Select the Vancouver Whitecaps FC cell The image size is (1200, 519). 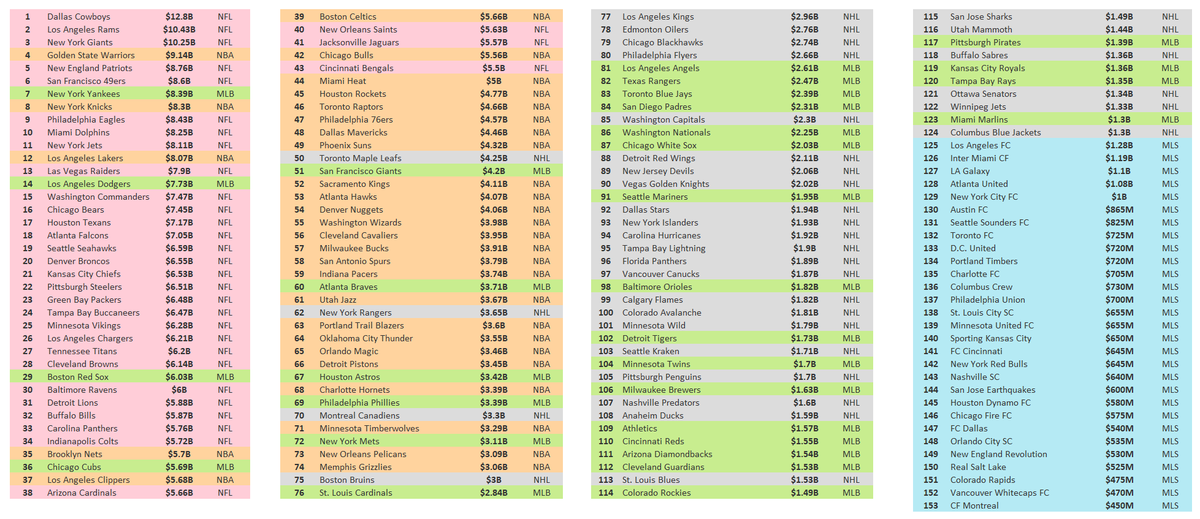coord(999,492)
